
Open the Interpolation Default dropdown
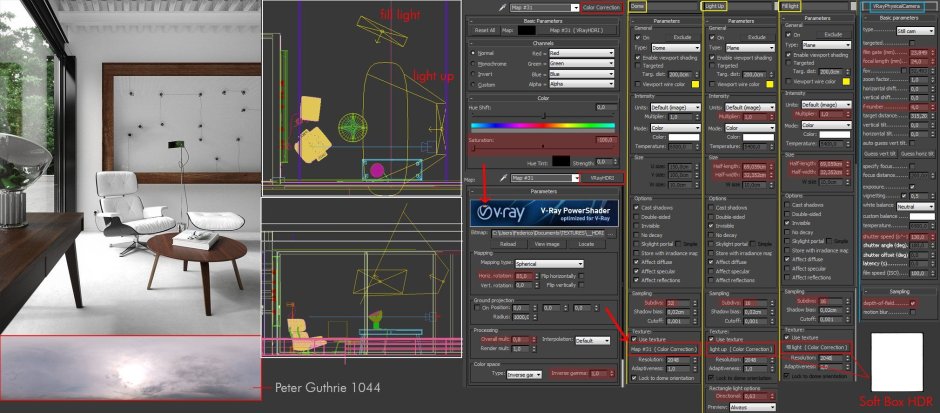pyautogui.click(x=592, y=340)
